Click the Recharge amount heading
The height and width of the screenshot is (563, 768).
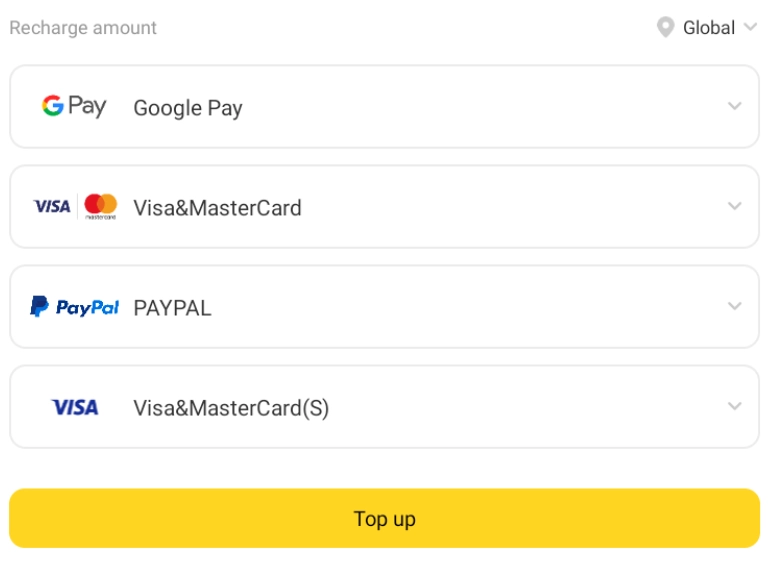tap(83, 28)
